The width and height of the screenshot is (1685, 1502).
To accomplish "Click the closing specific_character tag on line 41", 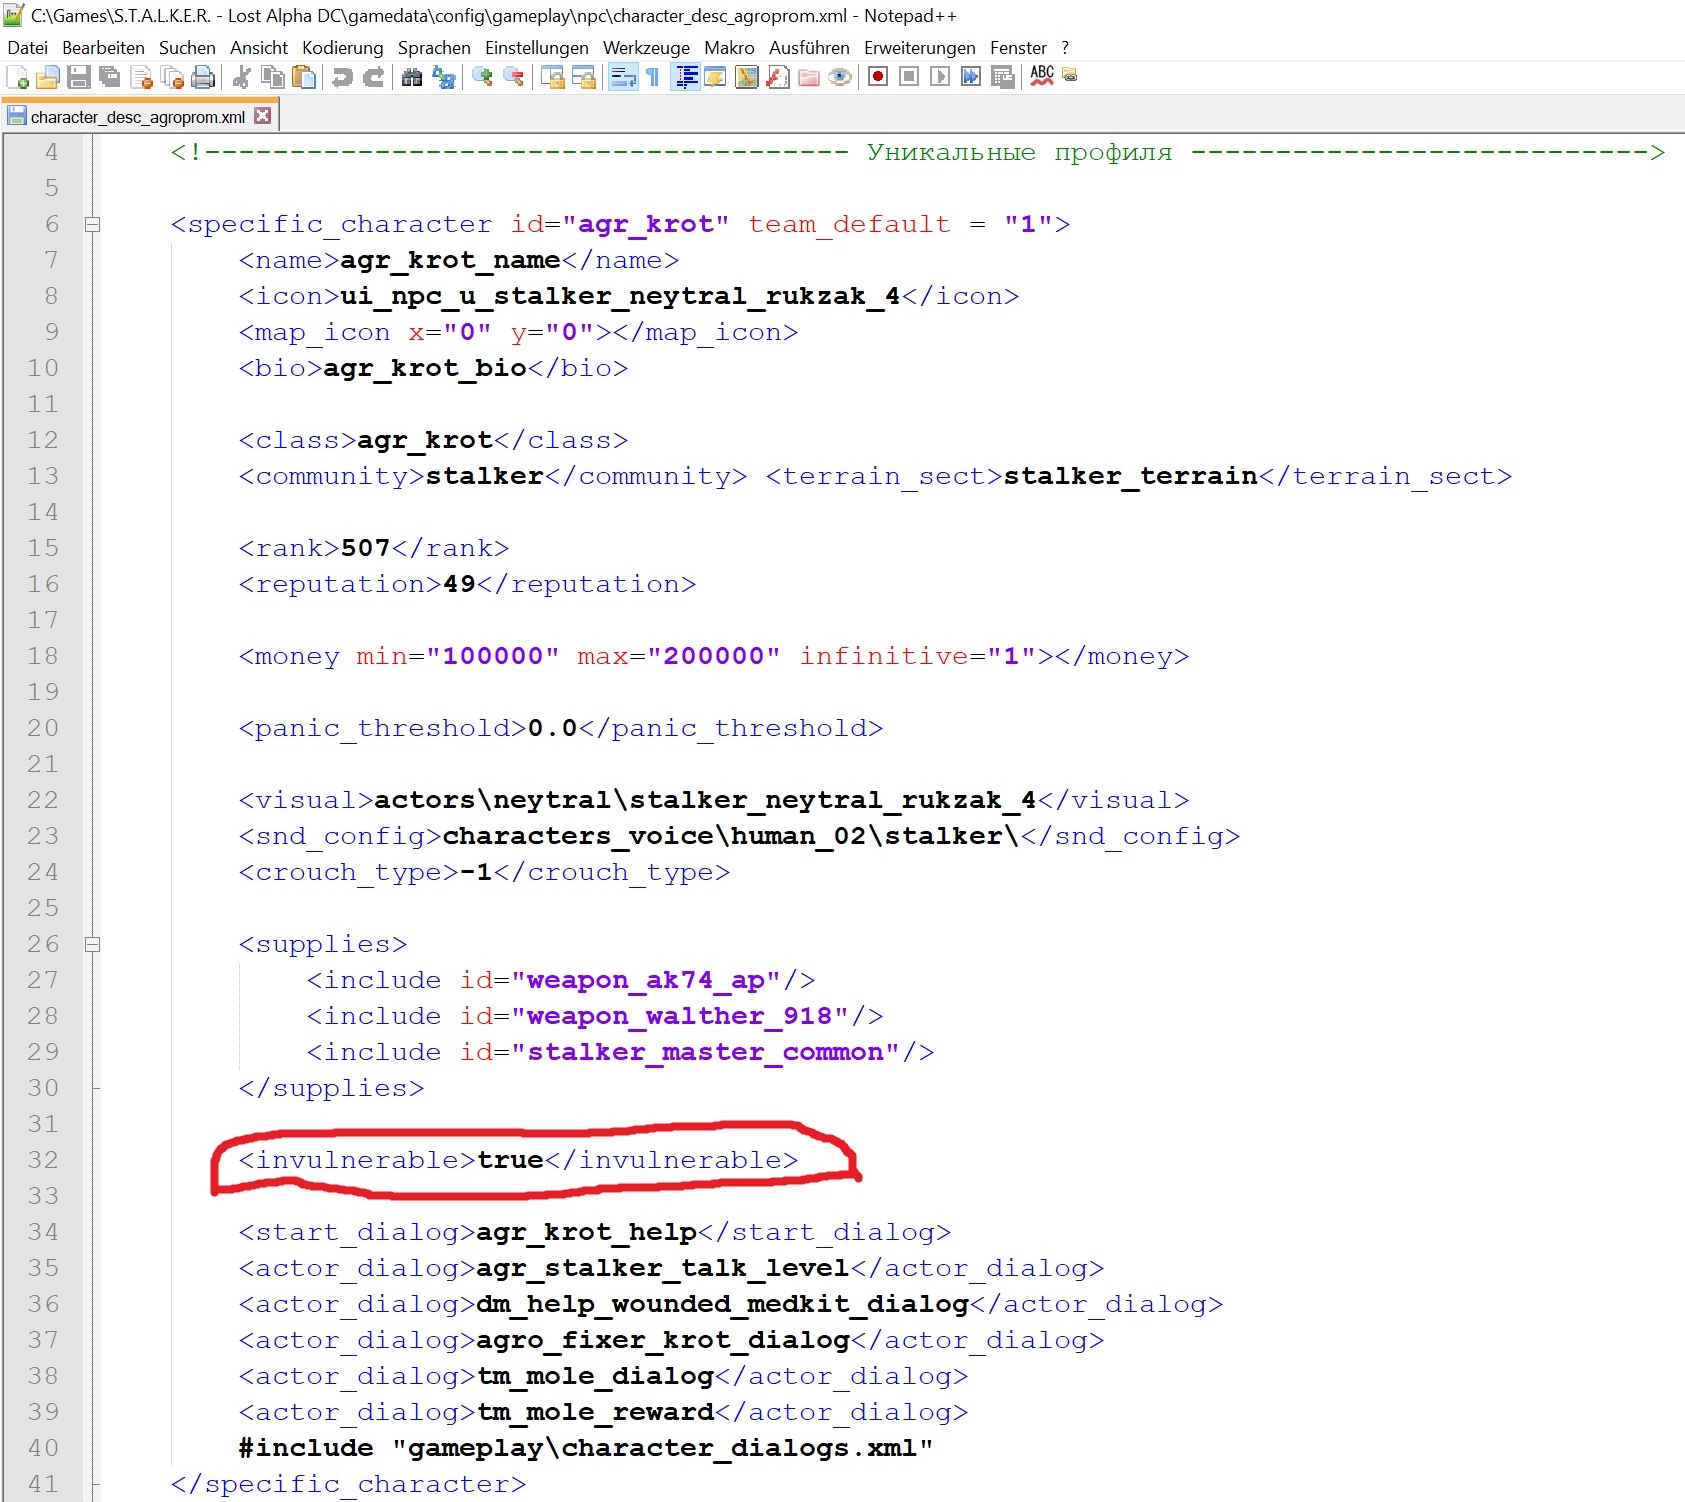I will (x=348, y=1484).
